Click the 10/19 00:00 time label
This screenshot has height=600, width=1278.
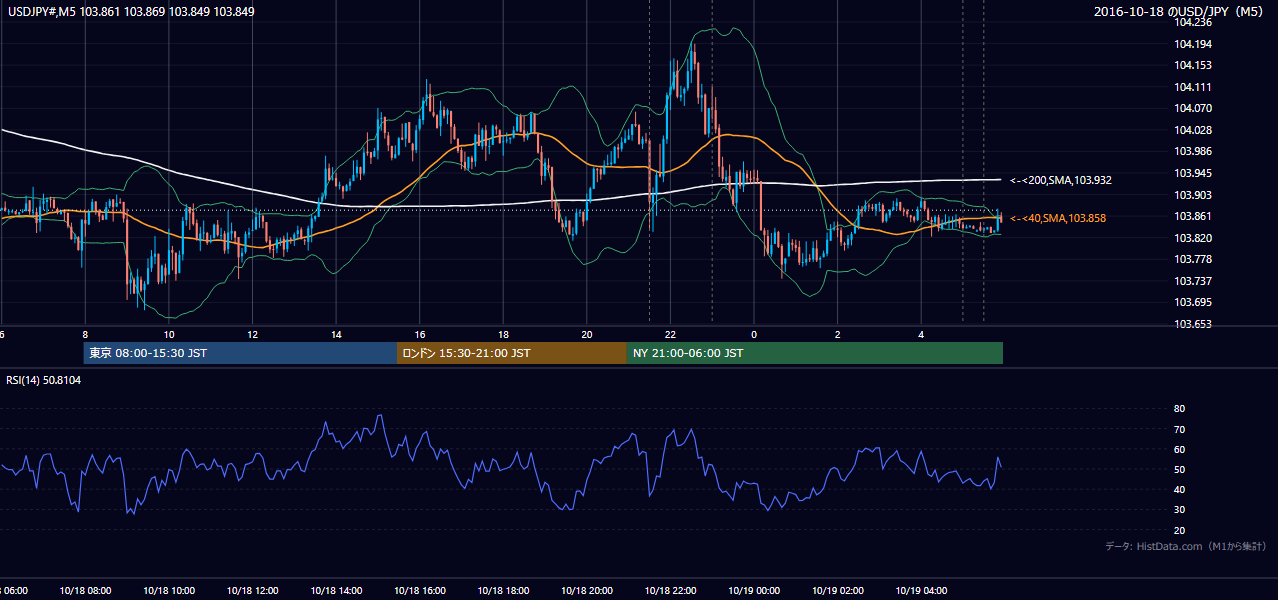click(x=754, y=591)
